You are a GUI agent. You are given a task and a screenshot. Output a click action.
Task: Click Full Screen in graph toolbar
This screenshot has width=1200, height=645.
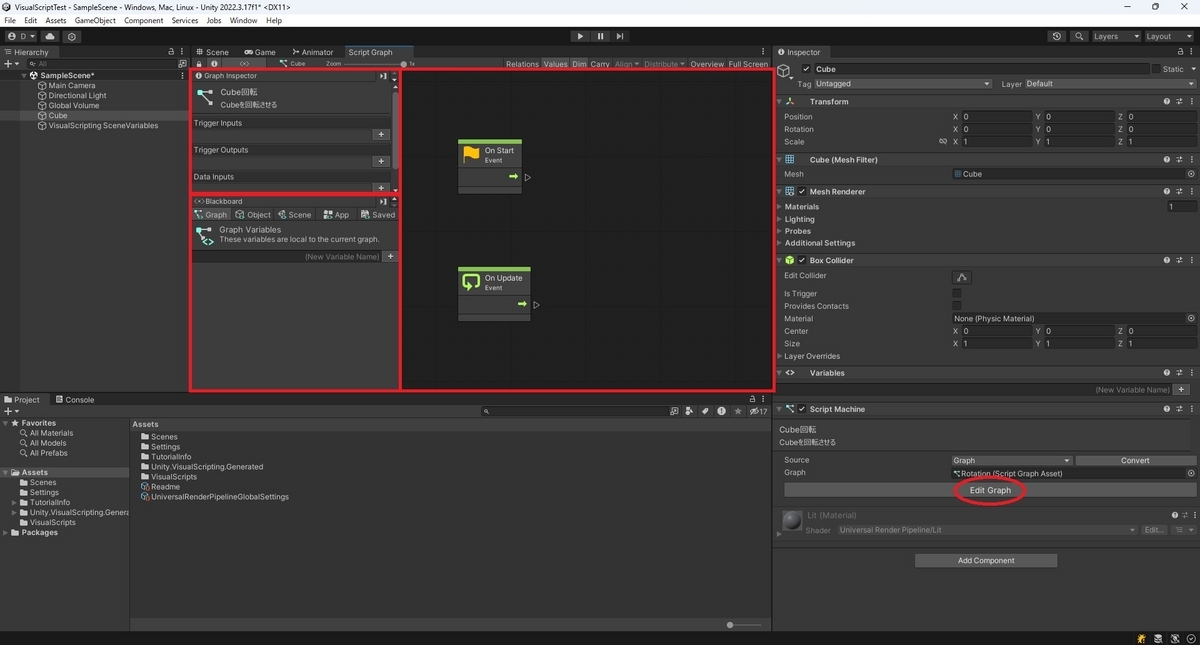click(748, 64)
